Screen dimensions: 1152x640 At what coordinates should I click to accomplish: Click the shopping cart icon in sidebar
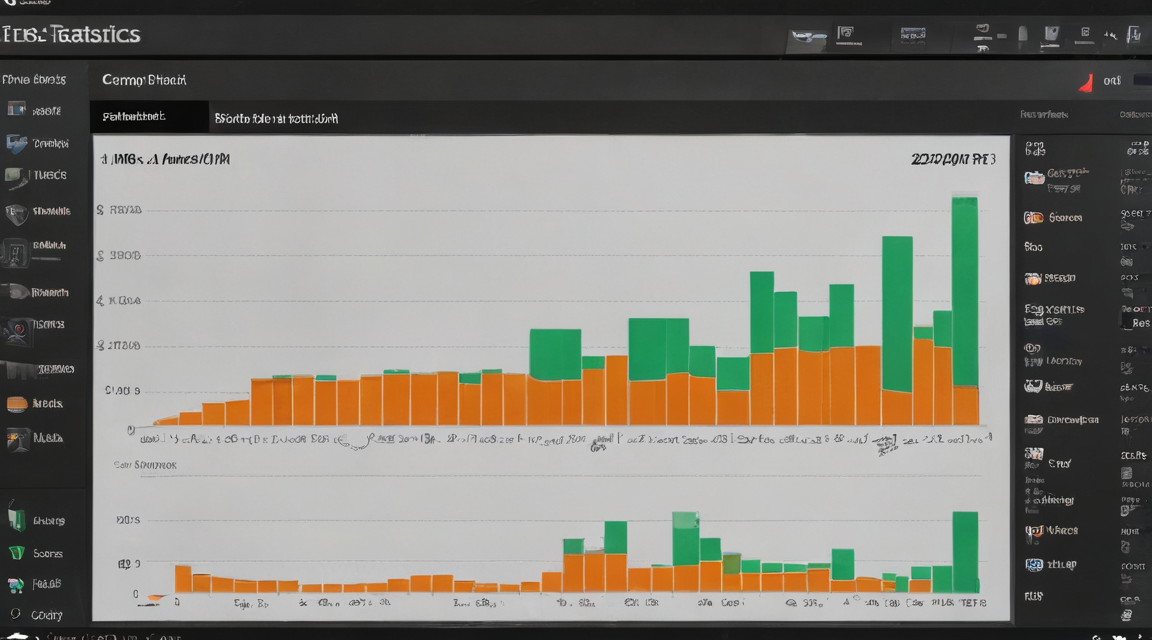pos(15,585)
